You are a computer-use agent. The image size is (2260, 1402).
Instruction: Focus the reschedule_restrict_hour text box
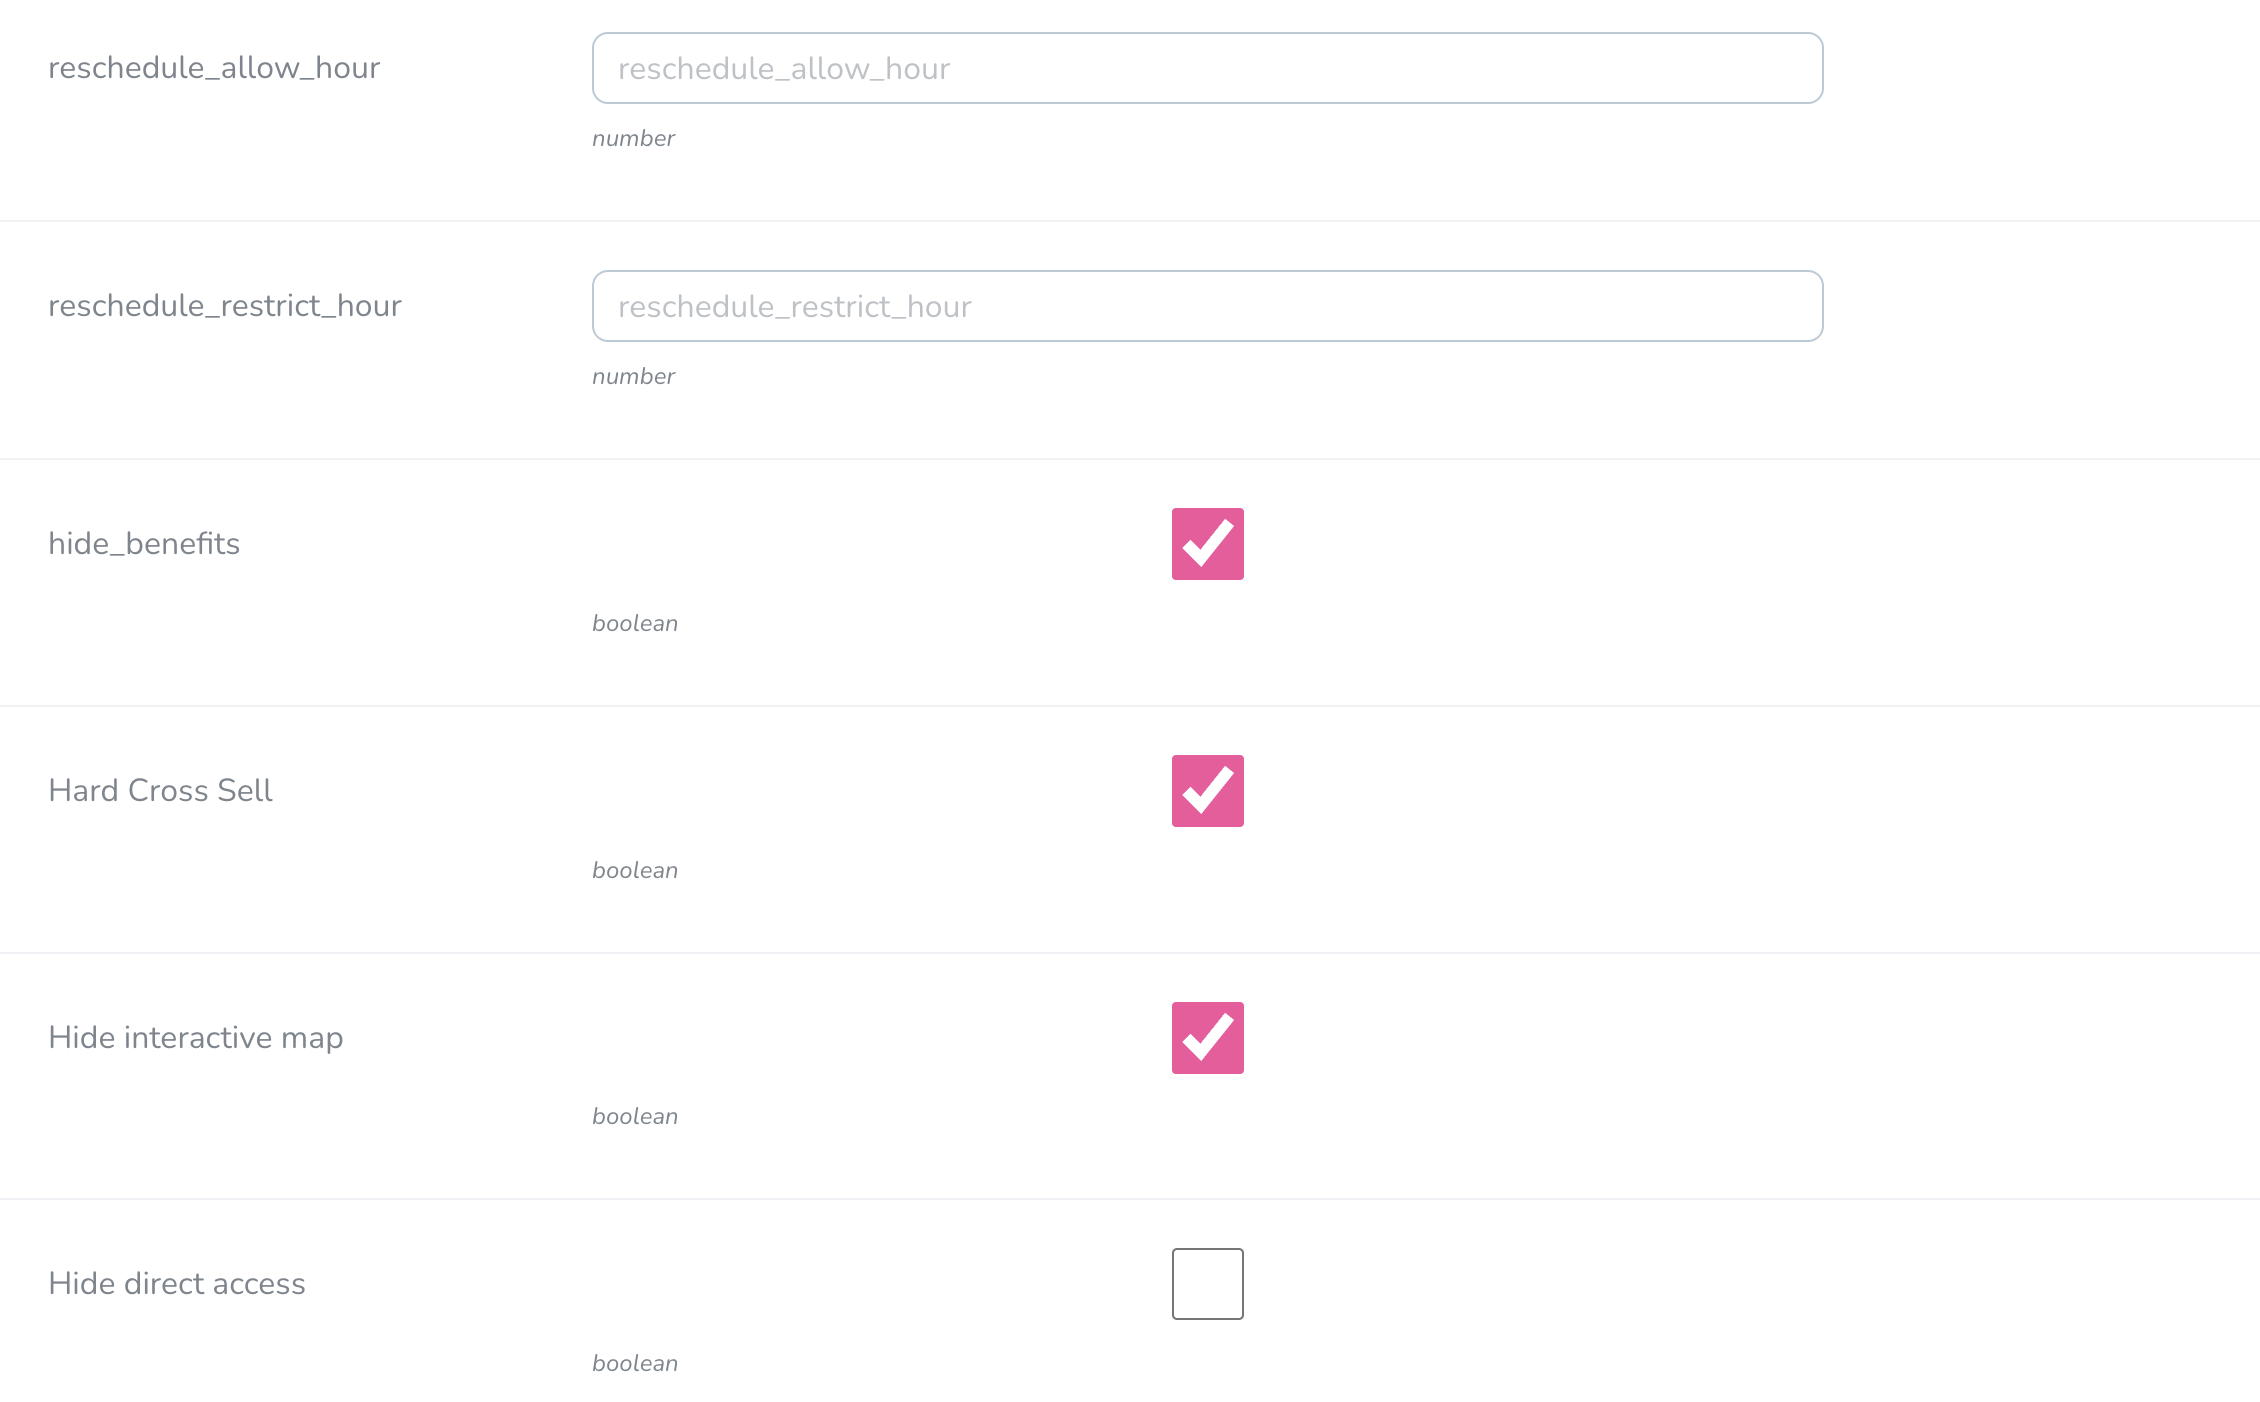coord(1207,306)
